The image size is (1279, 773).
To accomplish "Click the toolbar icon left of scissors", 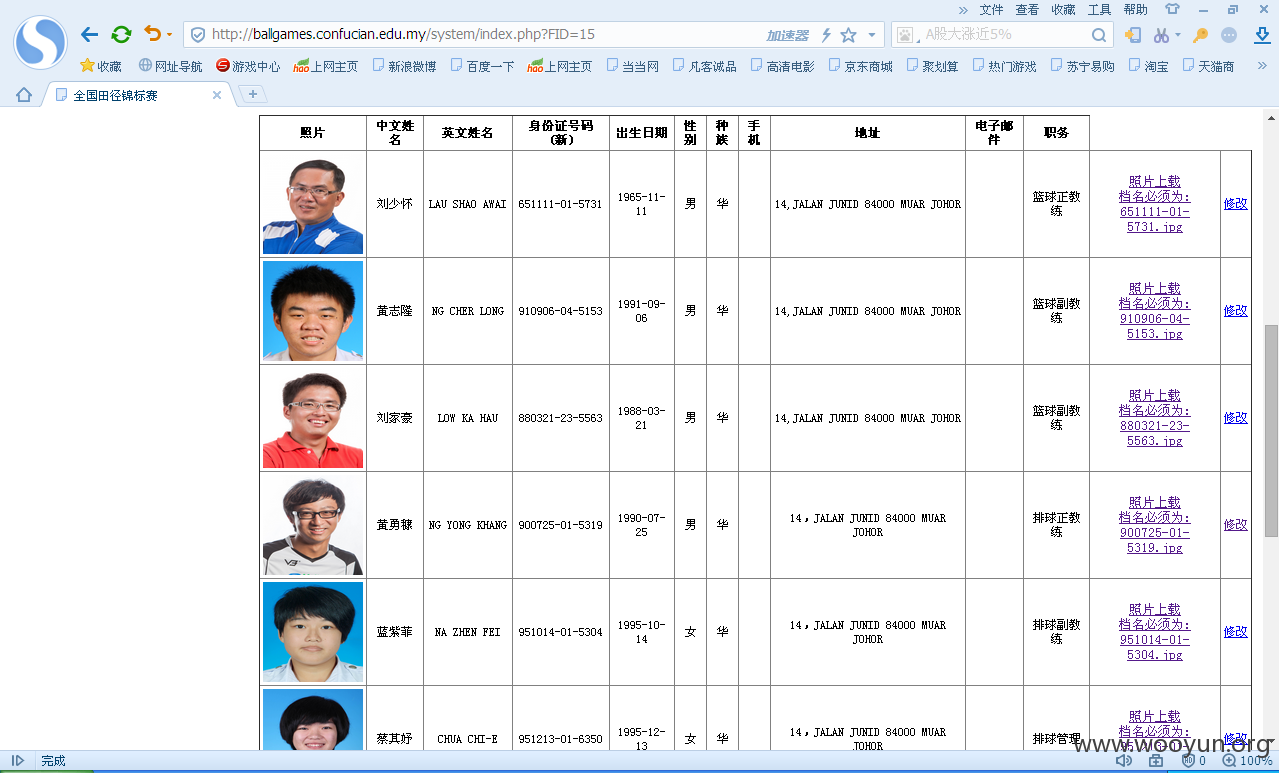I will 1133,35.
